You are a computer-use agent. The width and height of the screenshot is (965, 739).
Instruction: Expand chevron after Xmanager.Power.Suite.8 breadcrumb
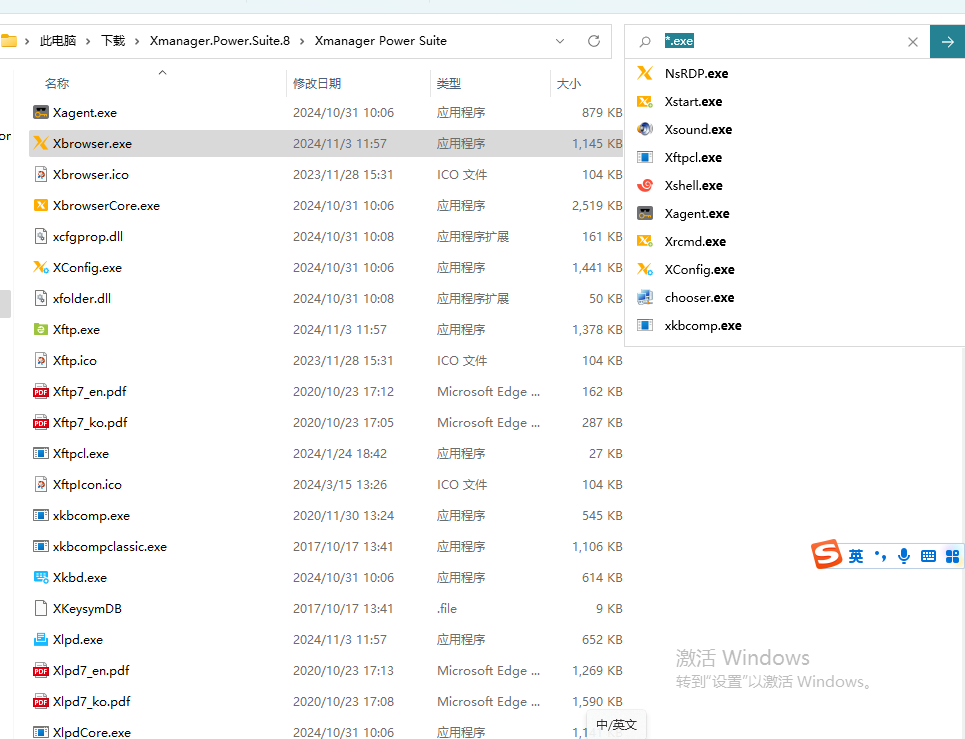tap(302, 41)
